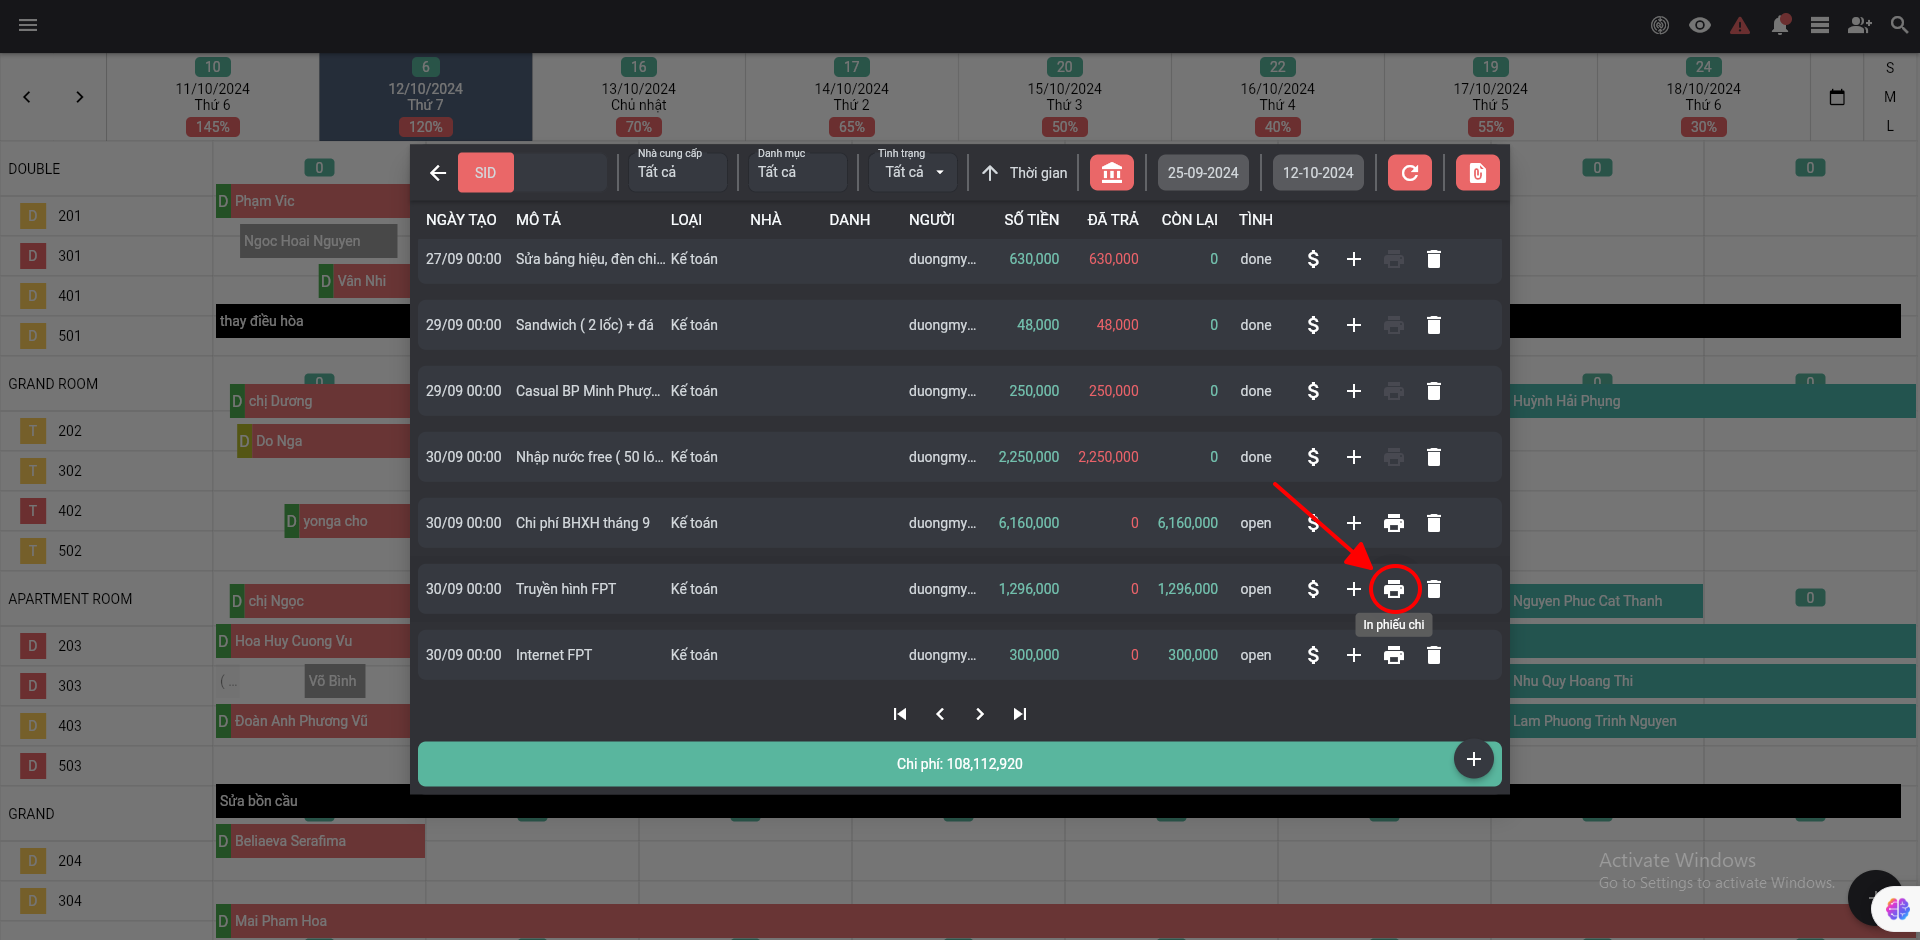This screenshot has width=1920, height=940.
Task: Open start date 25-09-2024 picker
Action: tap(1203, 173)
